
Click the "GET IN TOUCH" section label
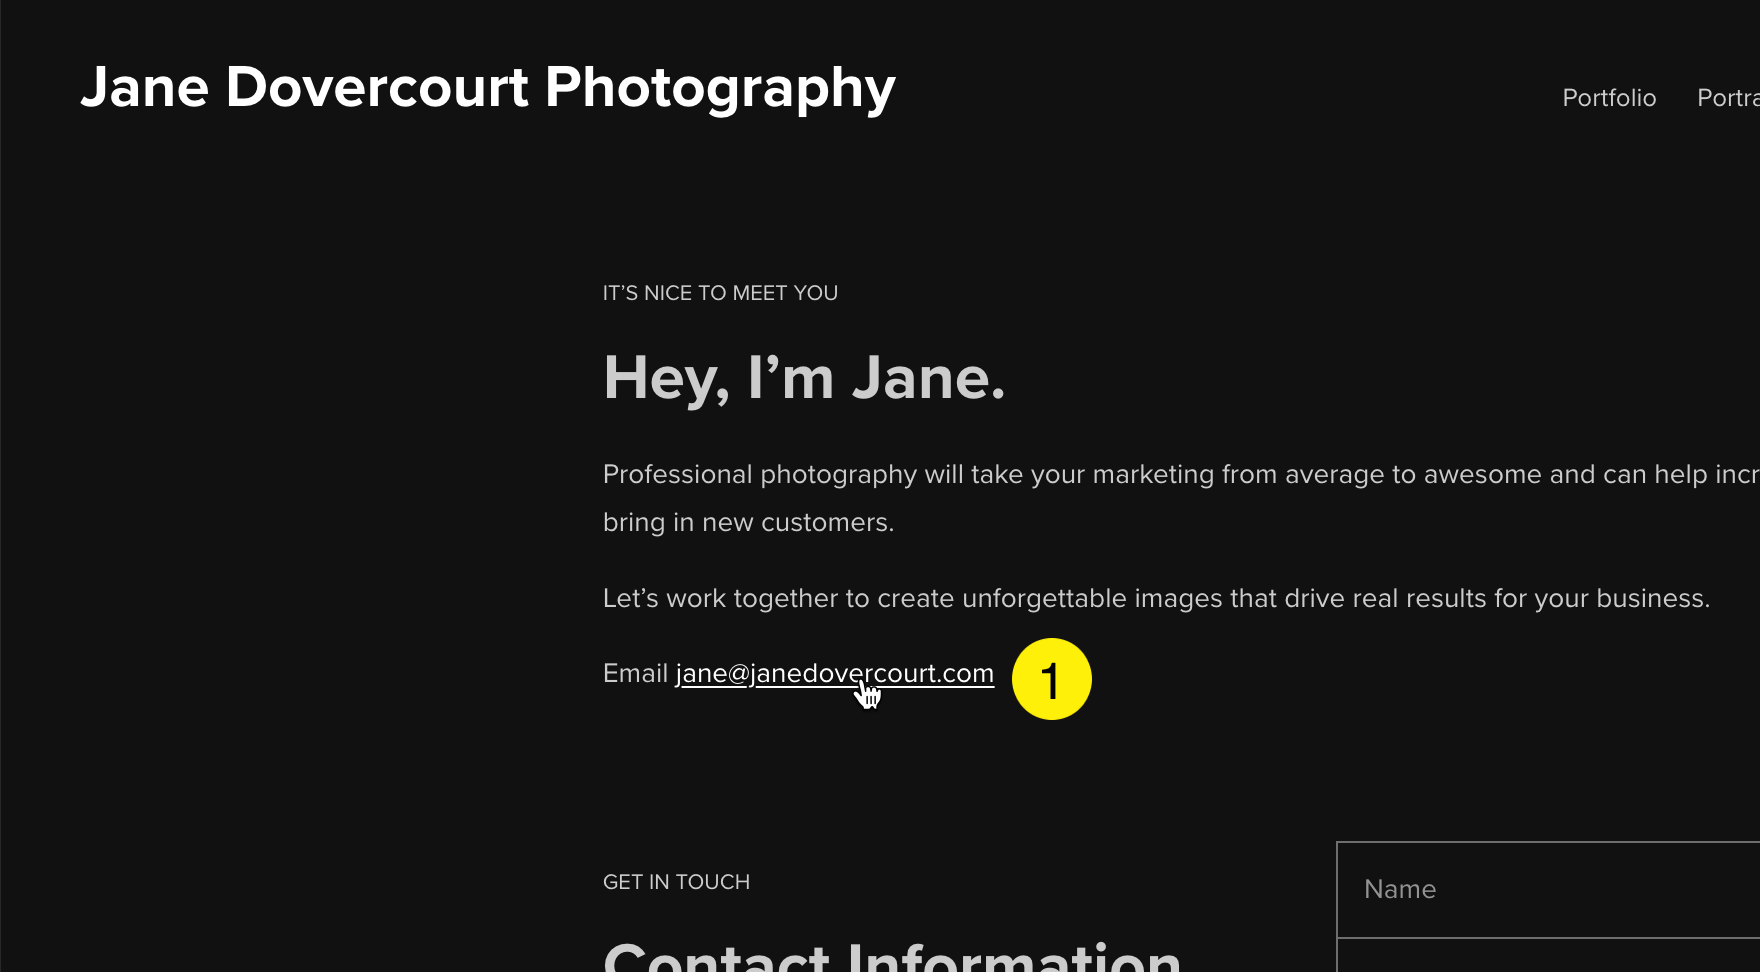tap(676, 882)
